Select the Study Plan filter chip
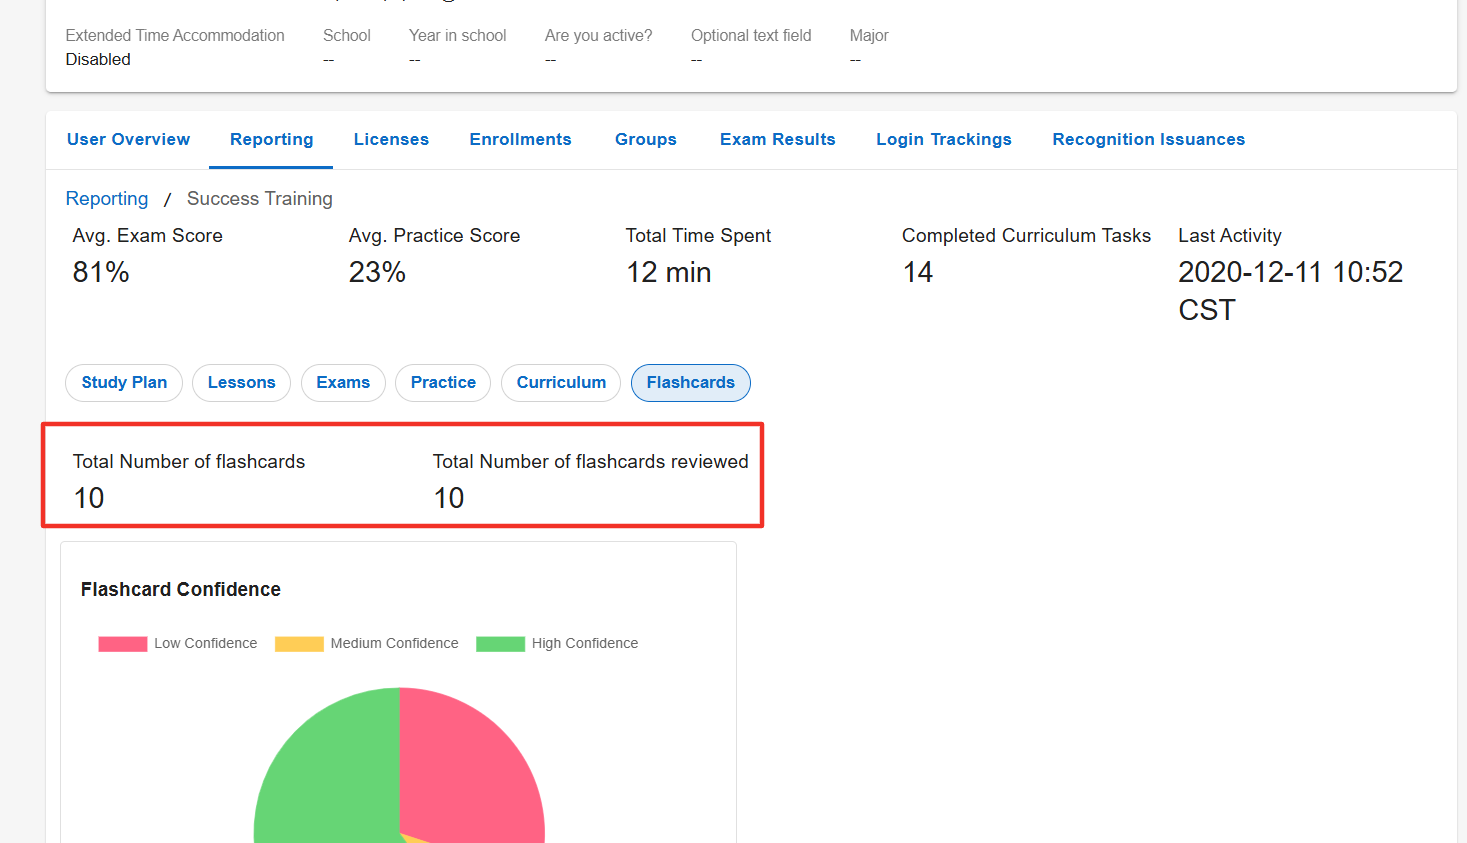Viewport: 1467px width, 843px height. click(x=124, y=383)
